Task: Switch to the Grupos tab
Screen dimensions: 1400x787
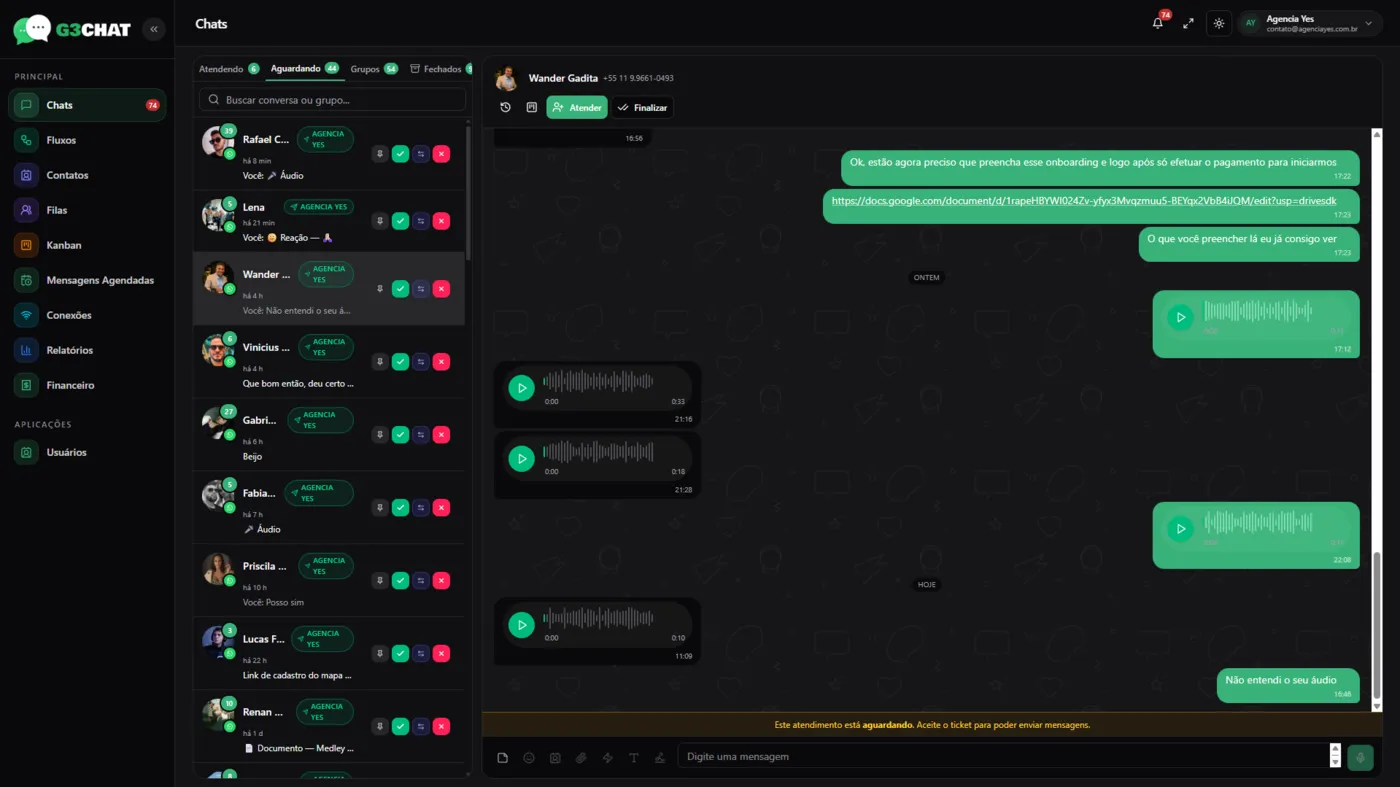Action: [x=374, y=69]
